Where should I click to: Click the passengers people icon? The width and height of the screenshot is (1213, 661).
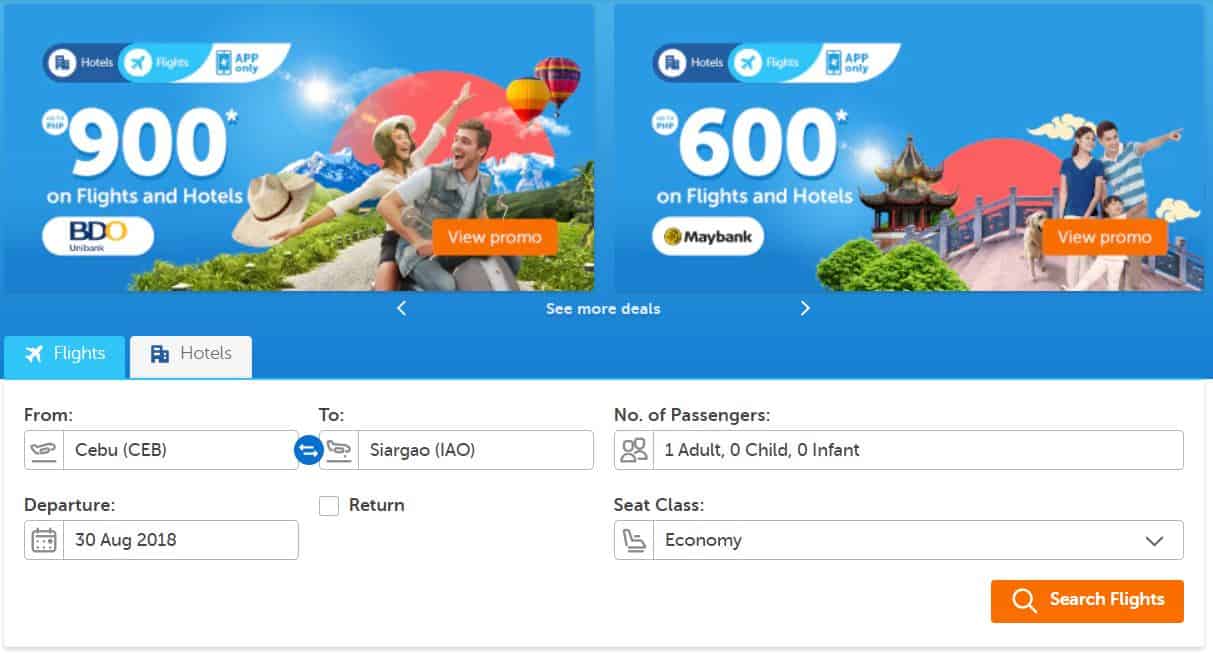pos(634,450)
